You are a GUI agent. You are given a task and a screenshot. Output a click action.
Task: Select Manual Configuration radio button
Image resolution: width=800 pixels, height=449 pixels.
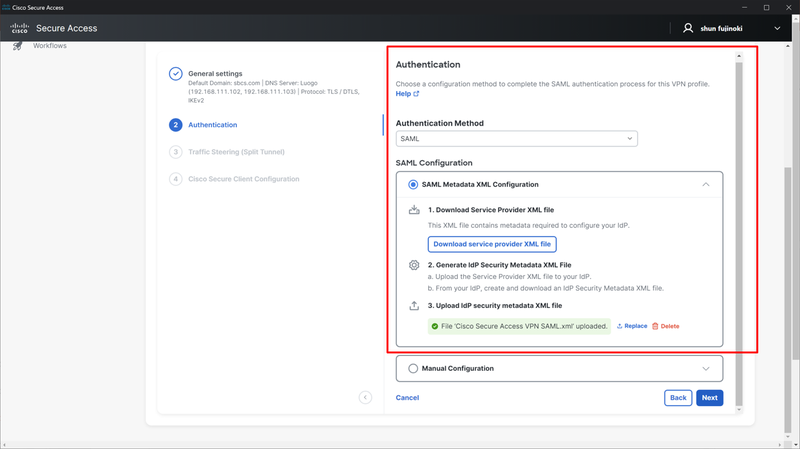point(413,368)
